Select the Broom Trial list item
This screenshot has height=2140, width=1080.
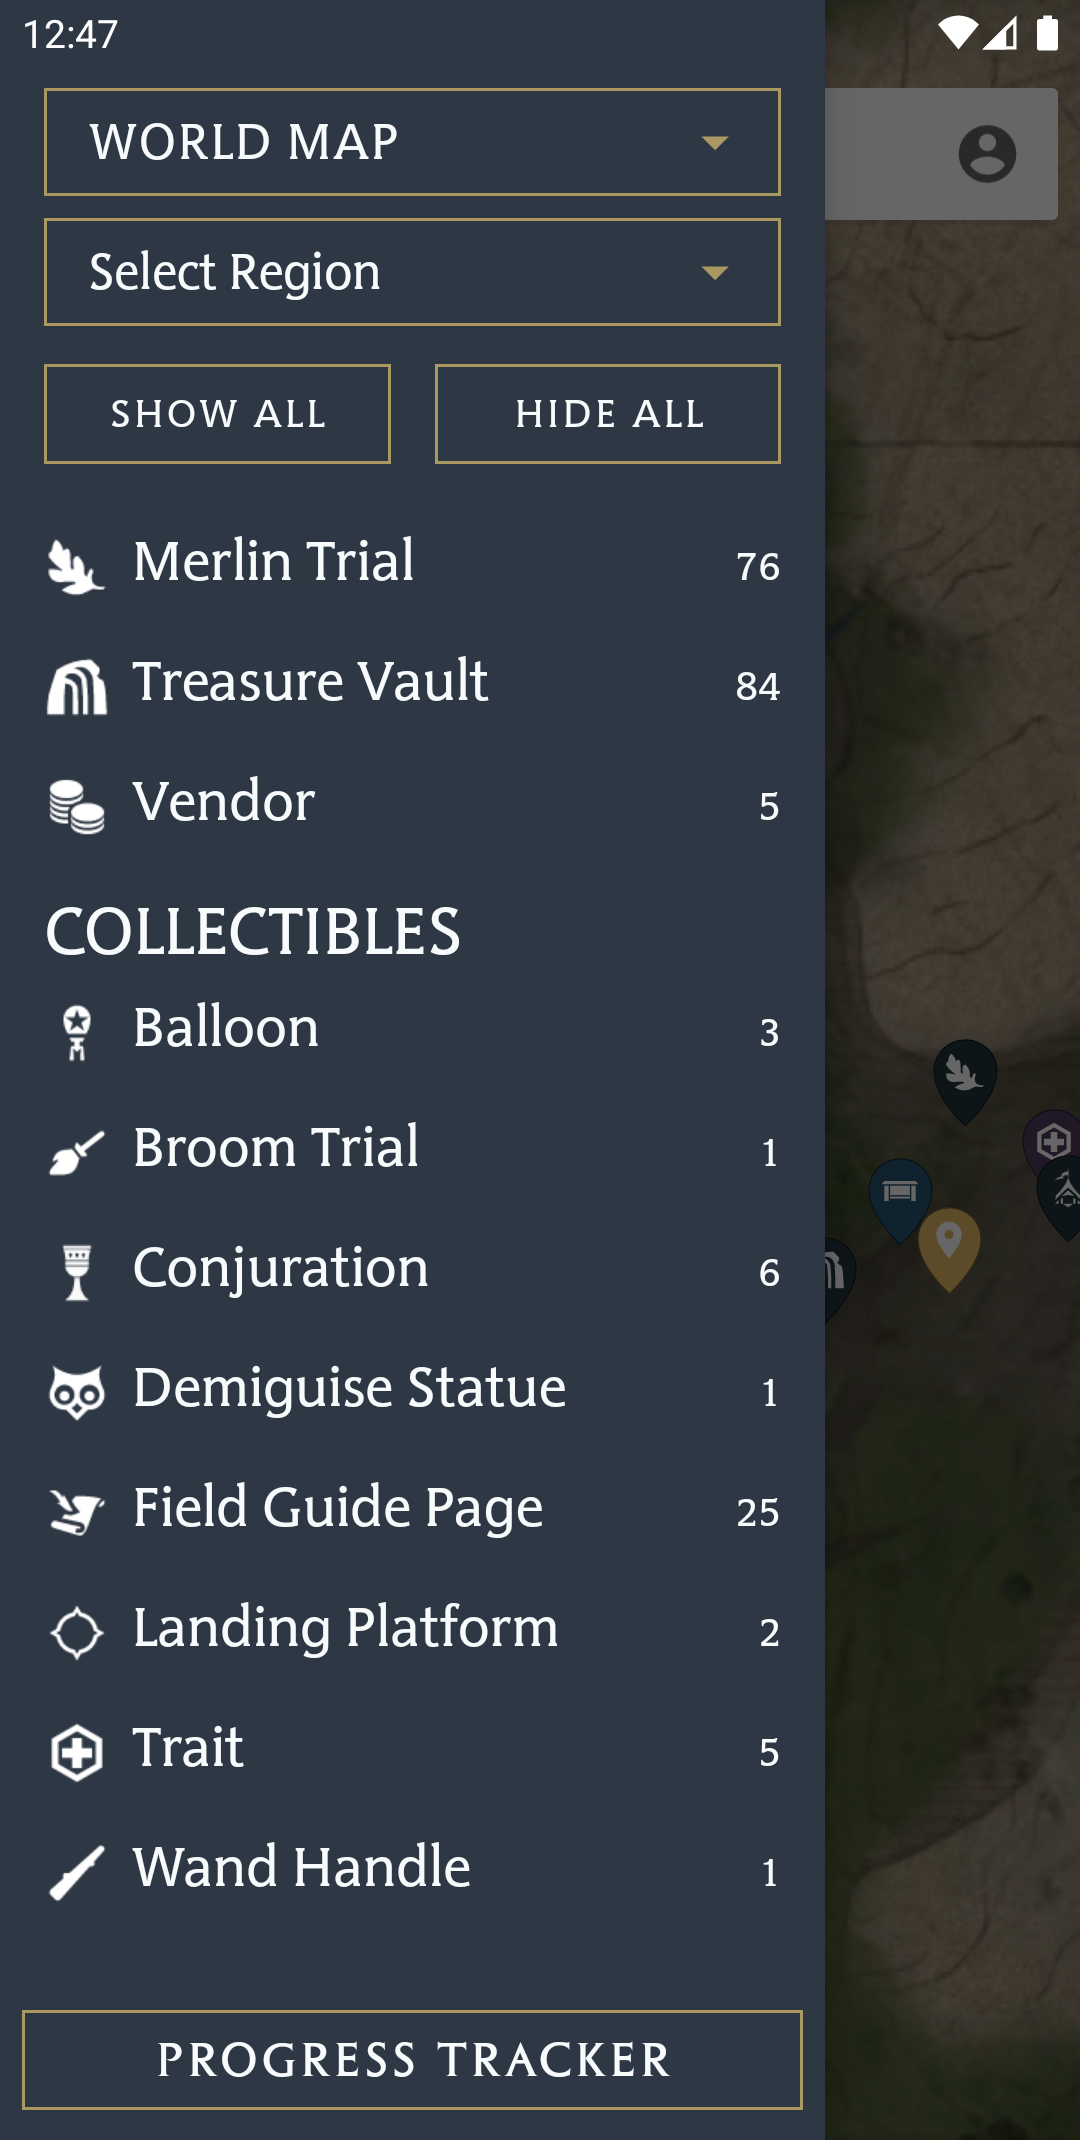click(x=412, y=1149)
